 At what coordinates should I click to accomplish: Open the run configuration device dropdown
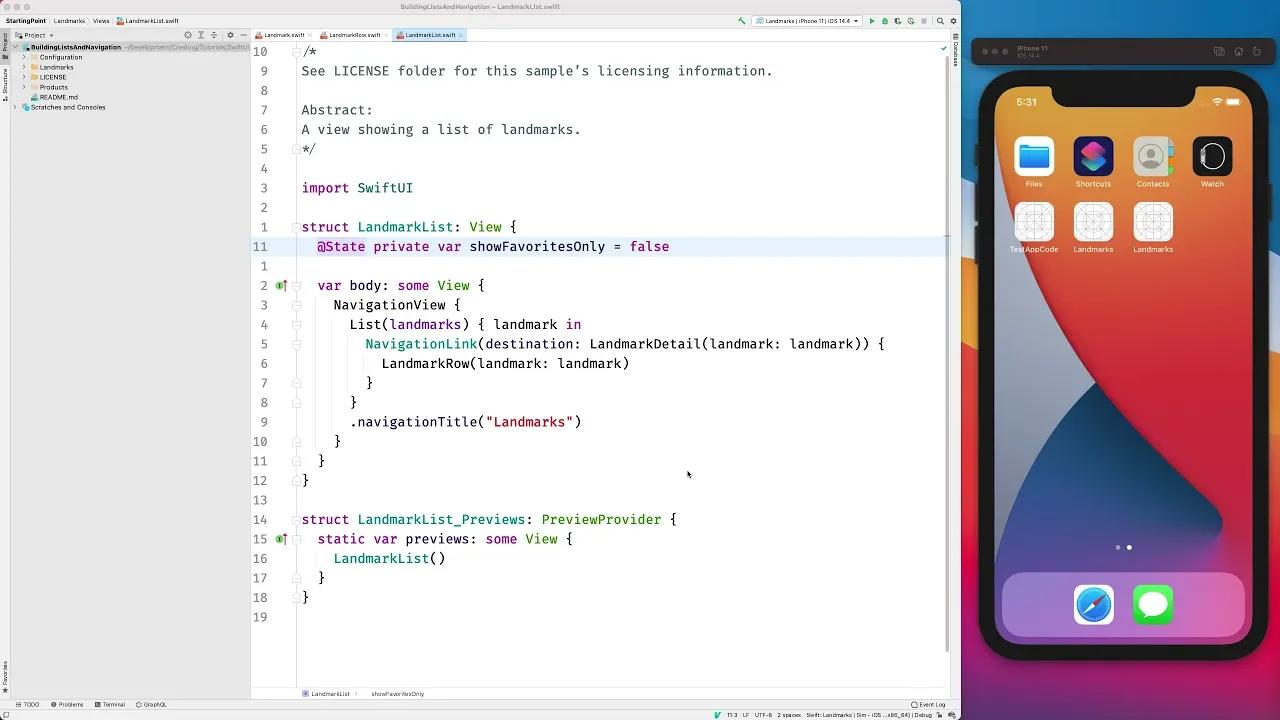tap(808, 21)
